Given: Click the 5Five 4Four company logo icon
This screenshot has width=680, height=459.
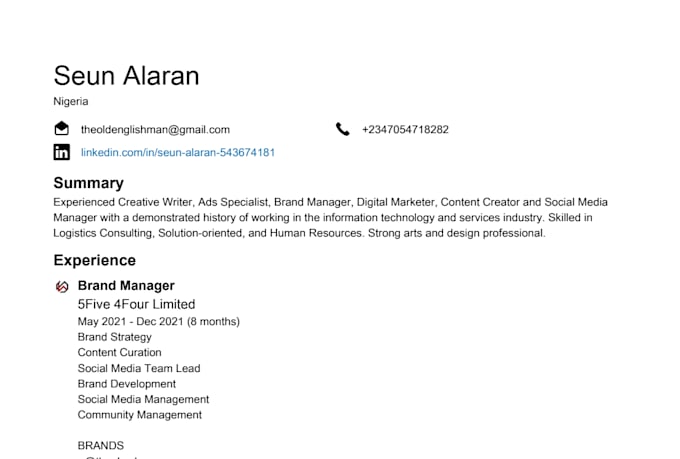Looking at the screenshot, I should coord(62,287).
